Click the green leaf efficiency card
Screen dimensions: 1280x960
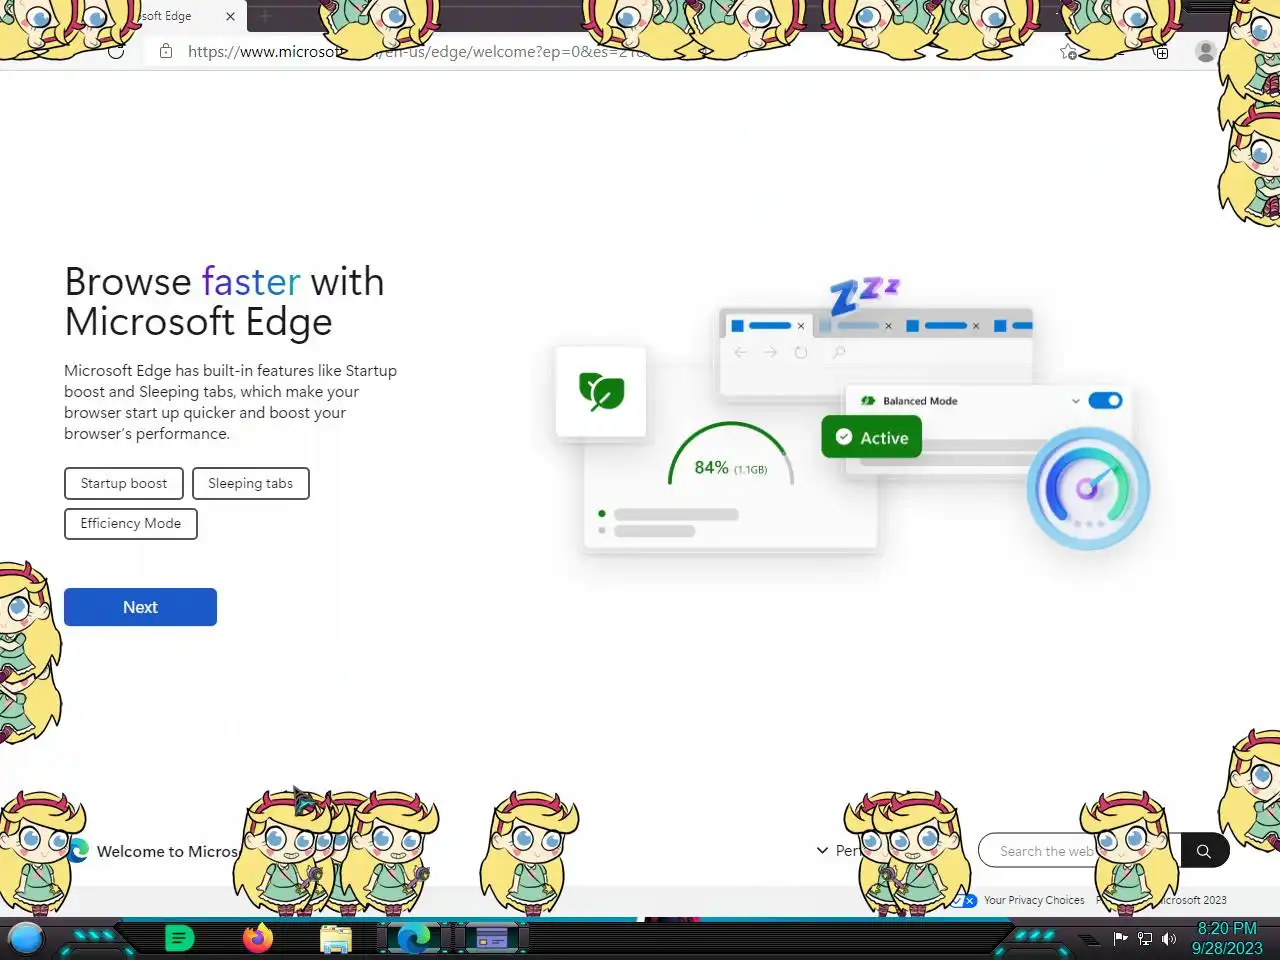(x=601, y=391)
